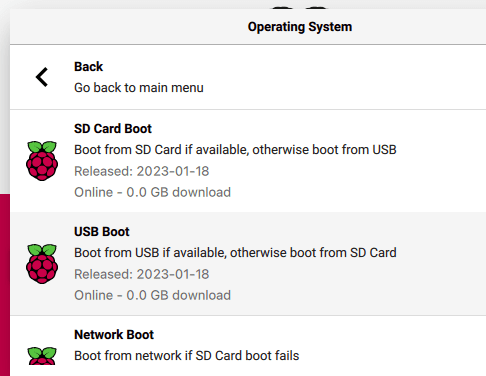Click 'Boot from network if SD Card boot fails'

pos(187,356)
